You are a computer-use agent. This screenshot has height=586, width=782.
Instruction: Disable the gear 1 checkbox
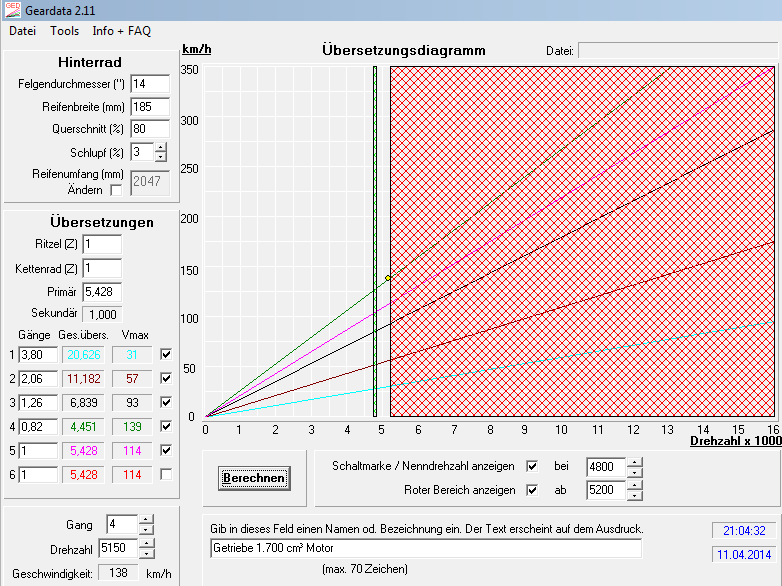click(166, 354)
